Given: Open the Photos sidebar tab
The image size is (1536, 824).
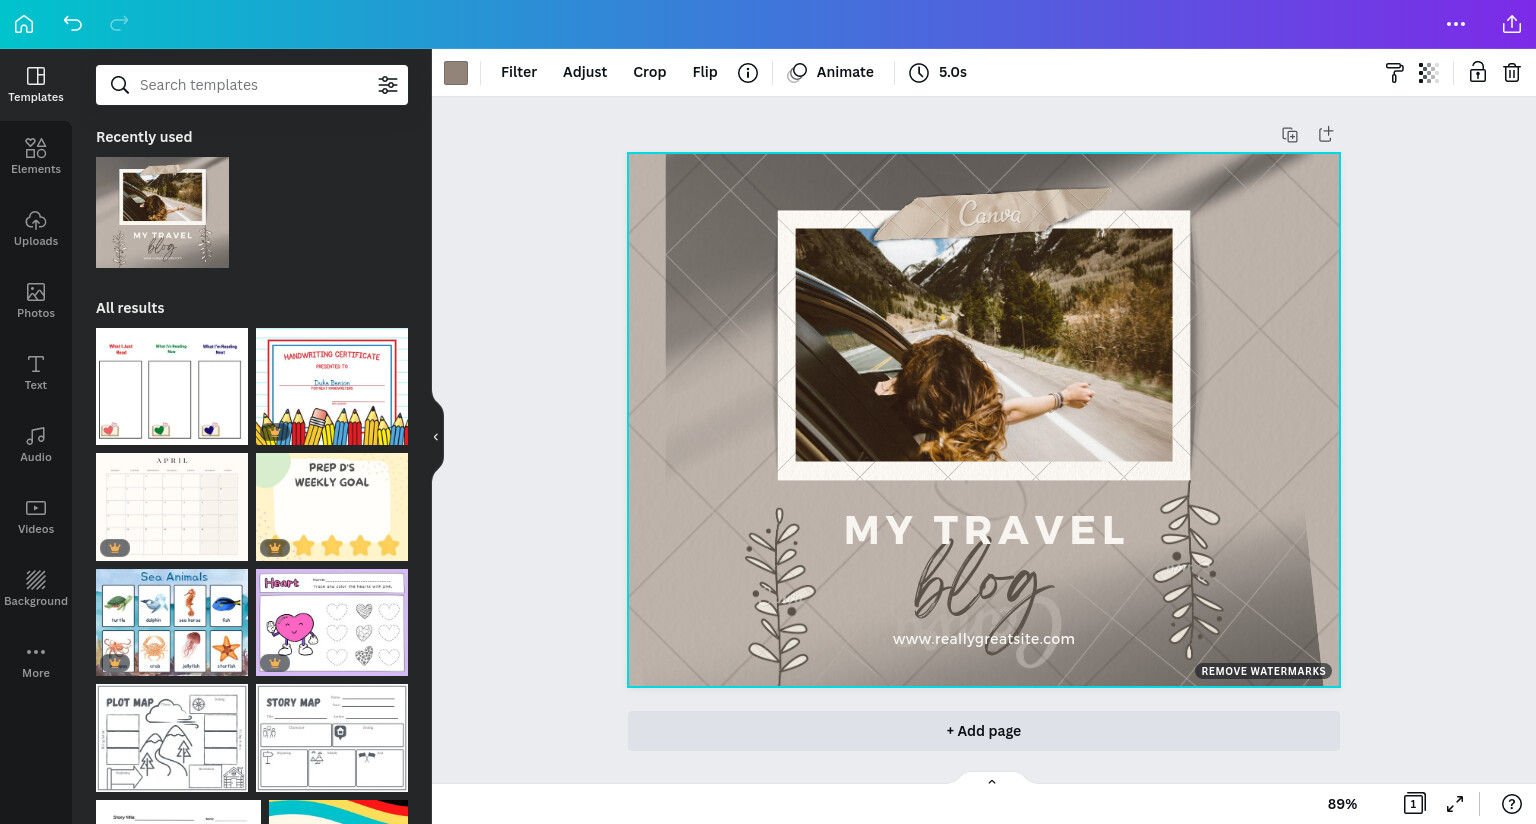Looking at the screenshot, I should (36, 301).
